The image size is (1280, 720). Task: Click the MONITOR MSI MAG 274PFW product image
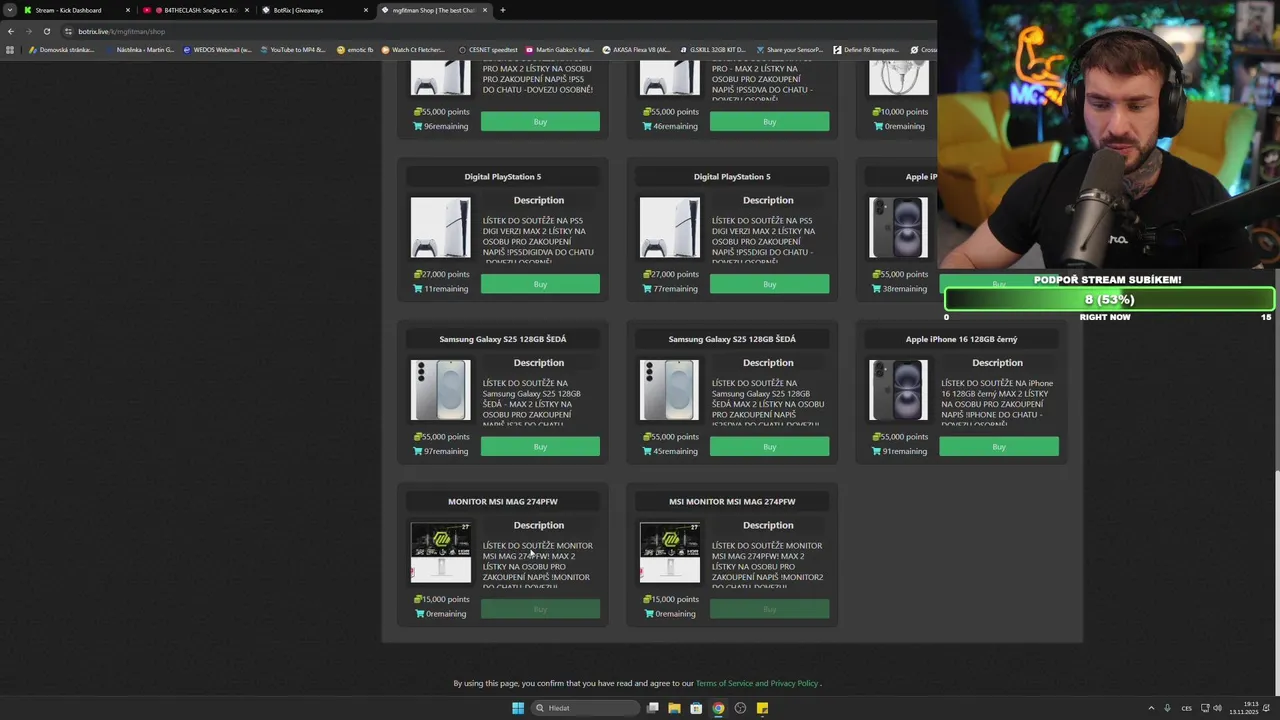tap(440, 552)
